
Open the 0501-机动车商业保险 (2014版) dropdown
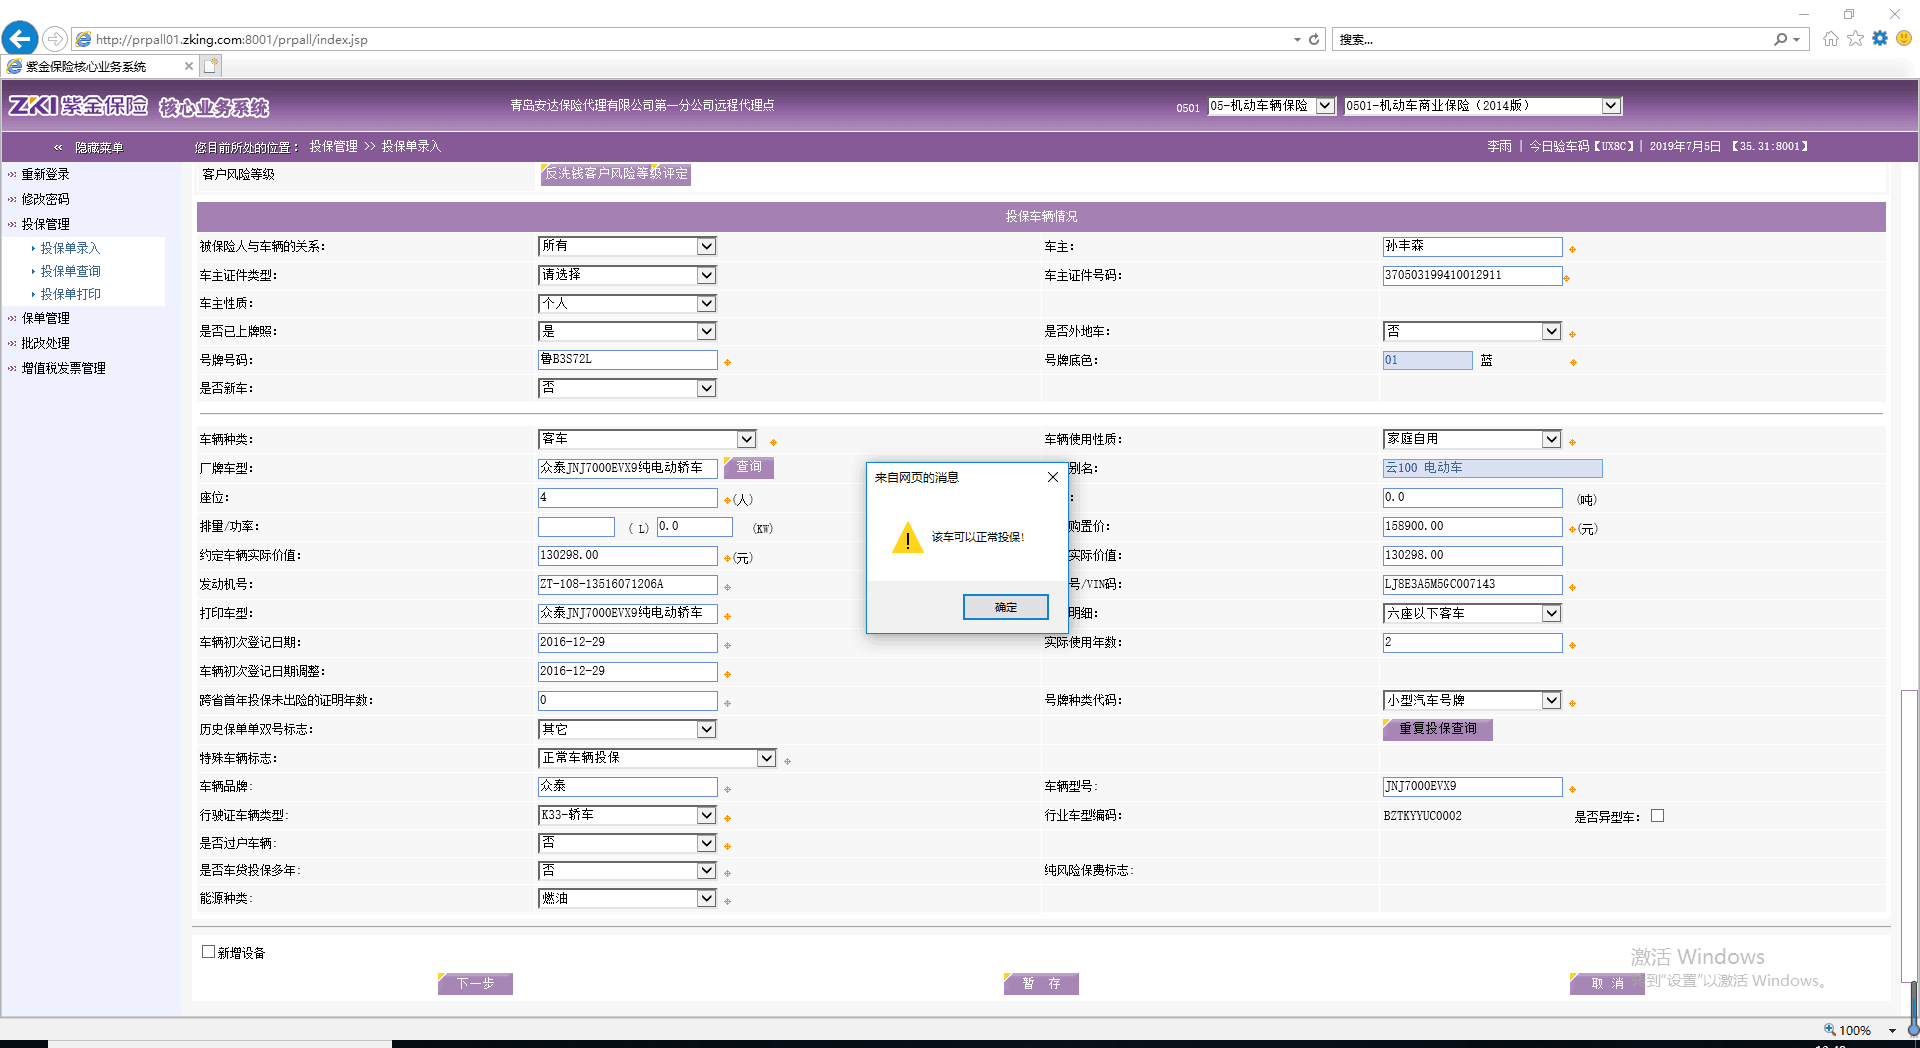(x=1482, y=106)
